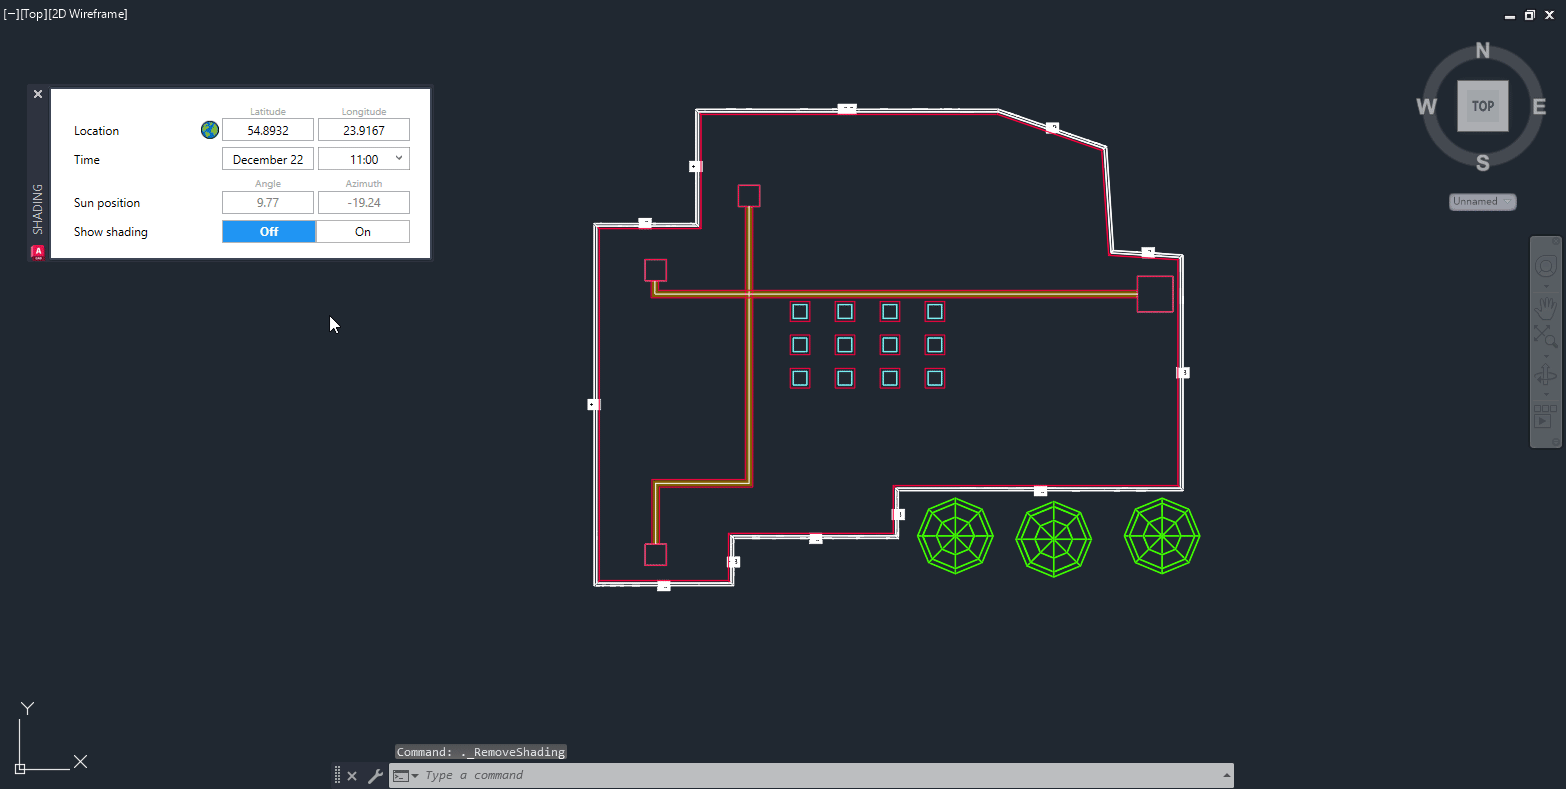The width and height of the screenshot is (1566, 789).
Task: Click the 'Sun position' label
Action: (x=107, y=203)
